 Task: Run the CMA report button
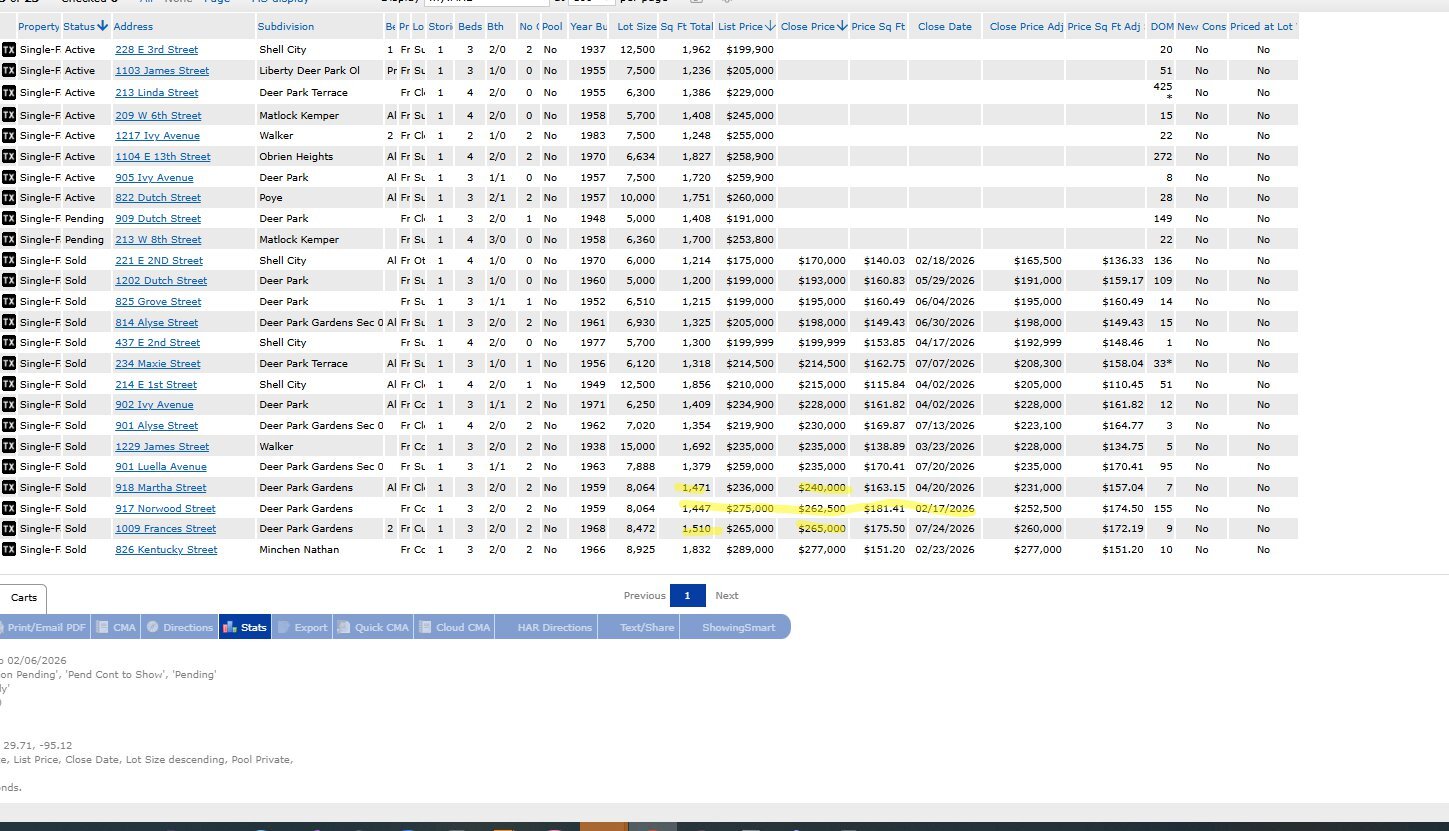116,627
